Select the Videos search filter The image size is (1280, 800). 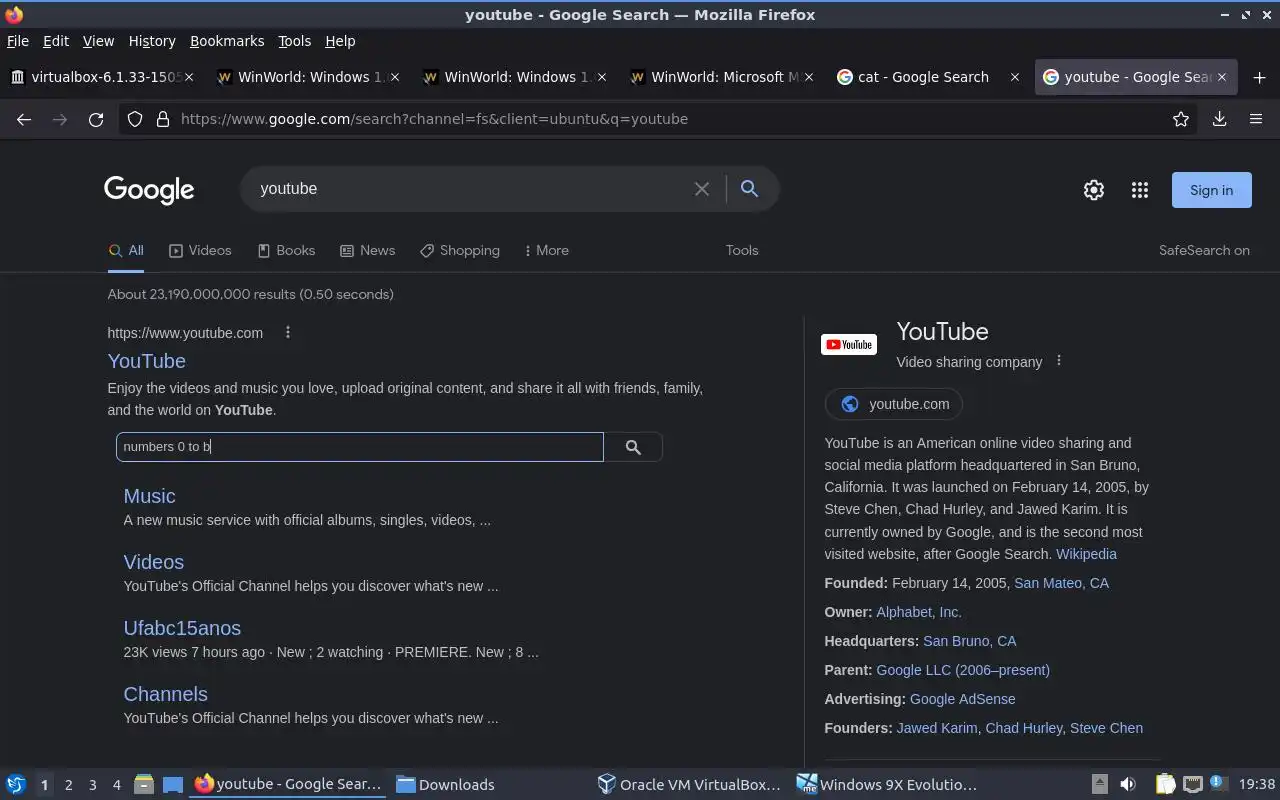coord(200,251)
